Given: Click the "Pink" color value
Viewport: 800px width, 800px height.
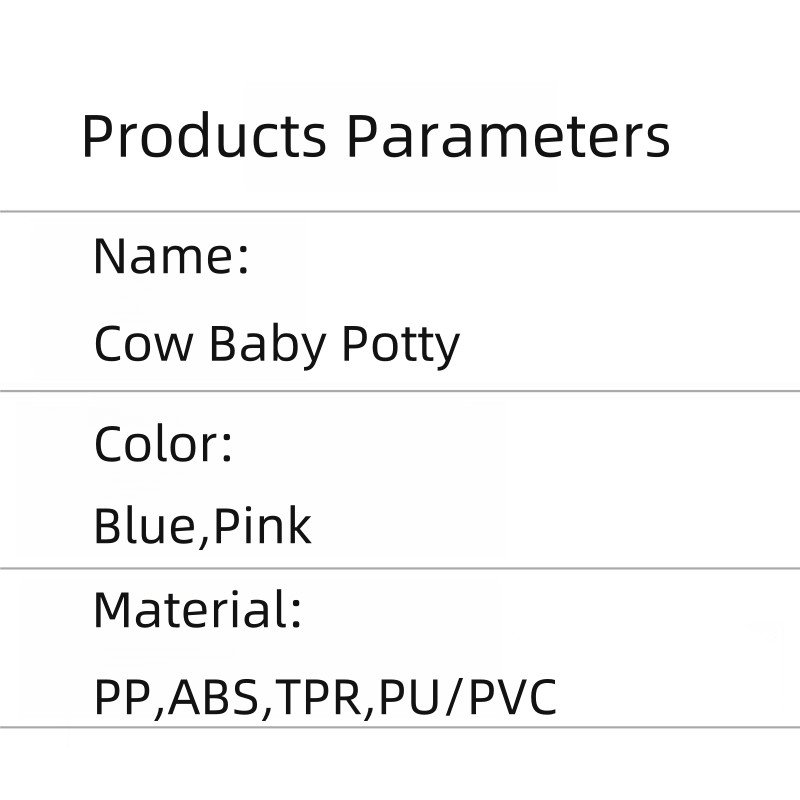Looking at the screenshot, I should tap(263, 526).
